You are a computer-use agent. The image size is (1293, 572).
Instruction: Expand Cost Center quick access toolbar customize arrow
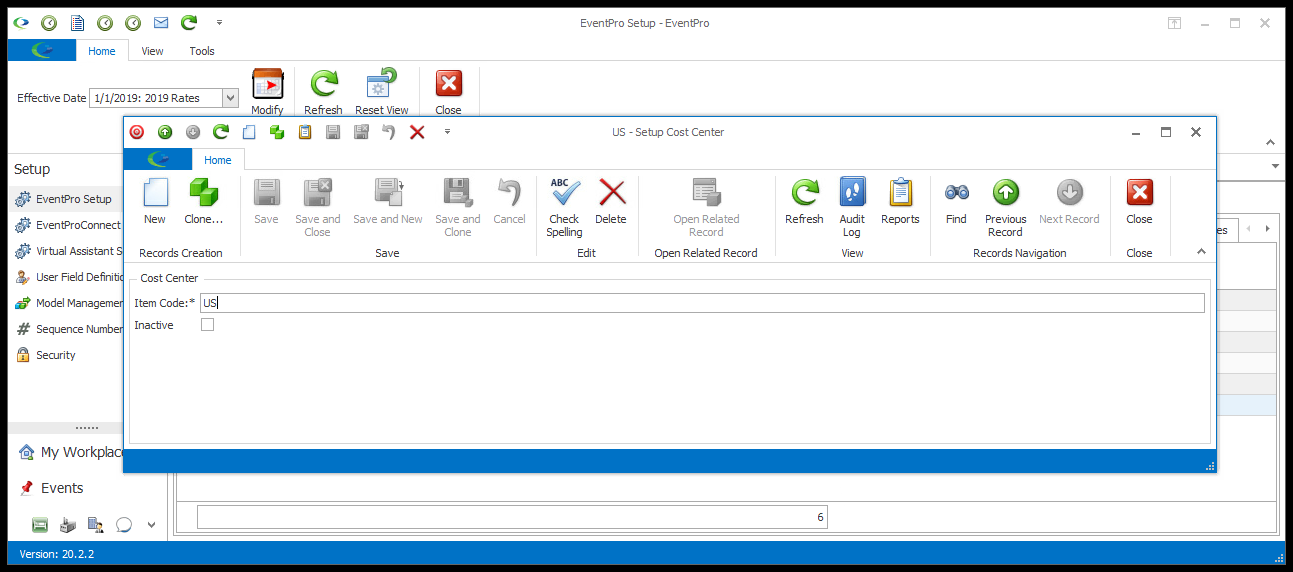(447, 132)
